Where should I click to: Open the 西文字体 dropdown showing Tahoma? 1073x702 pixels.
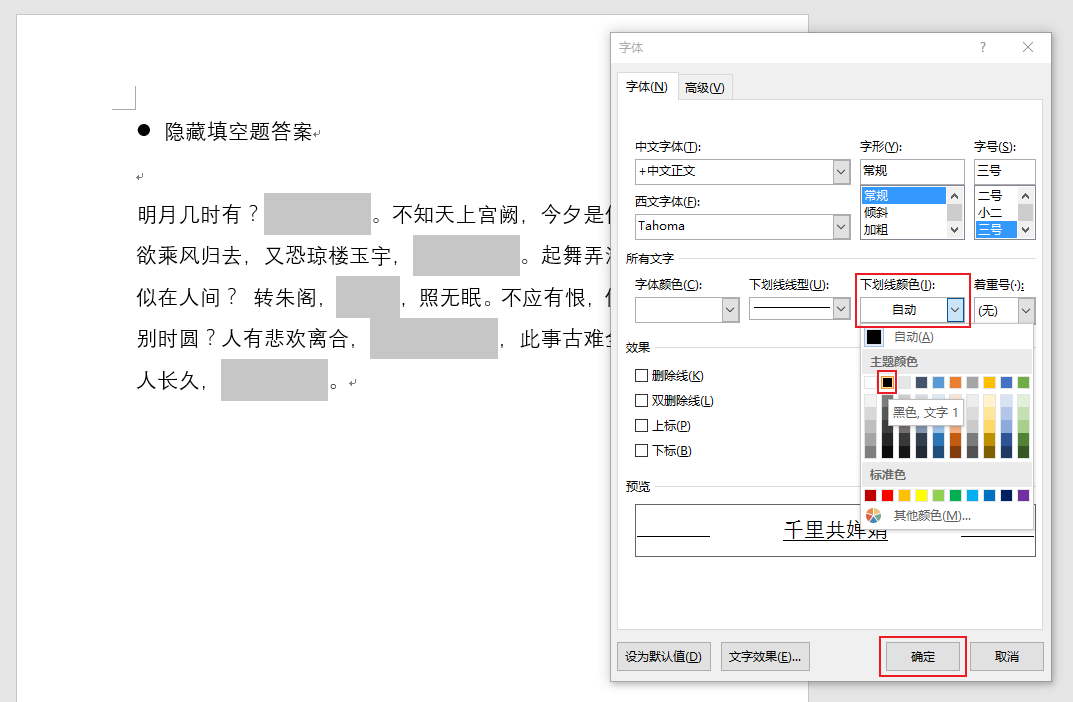tap(842, 226)
